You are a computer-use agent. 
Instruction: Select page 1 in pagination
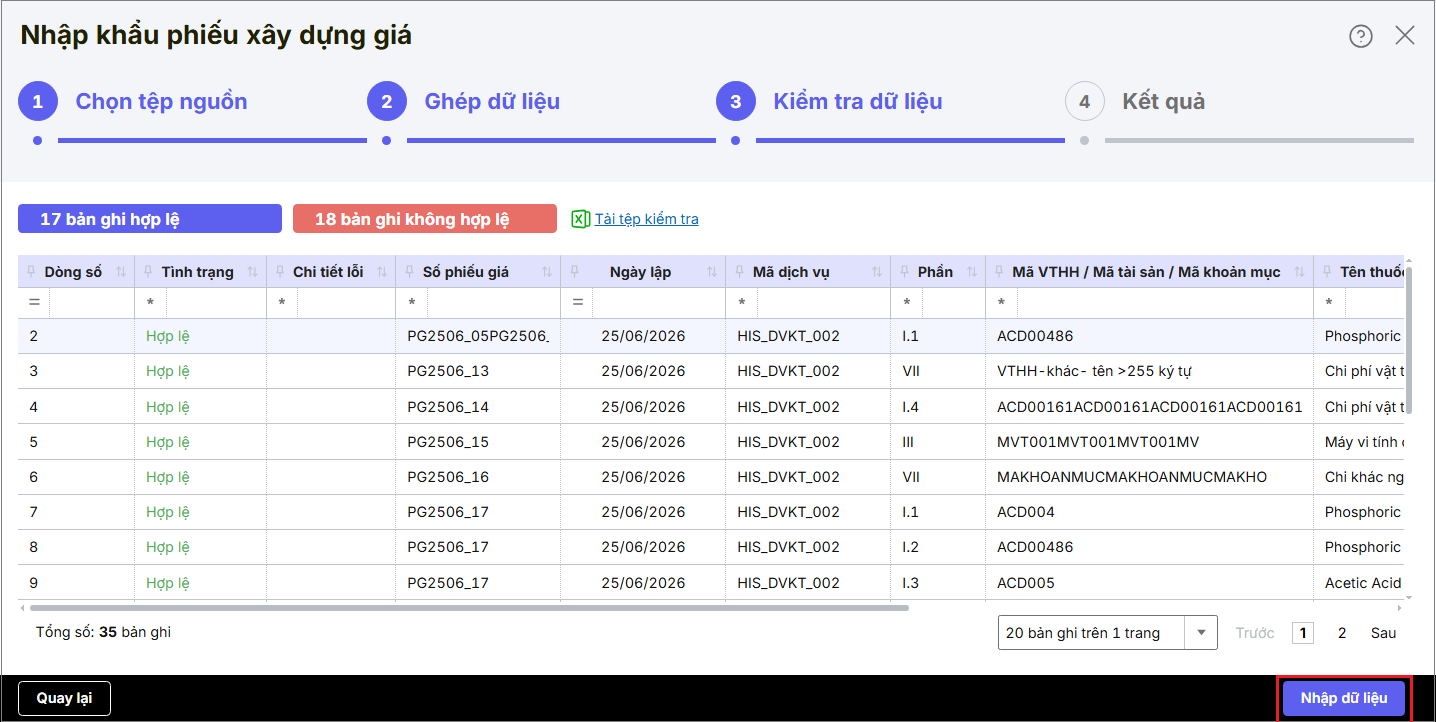[x=1302, y=633]
